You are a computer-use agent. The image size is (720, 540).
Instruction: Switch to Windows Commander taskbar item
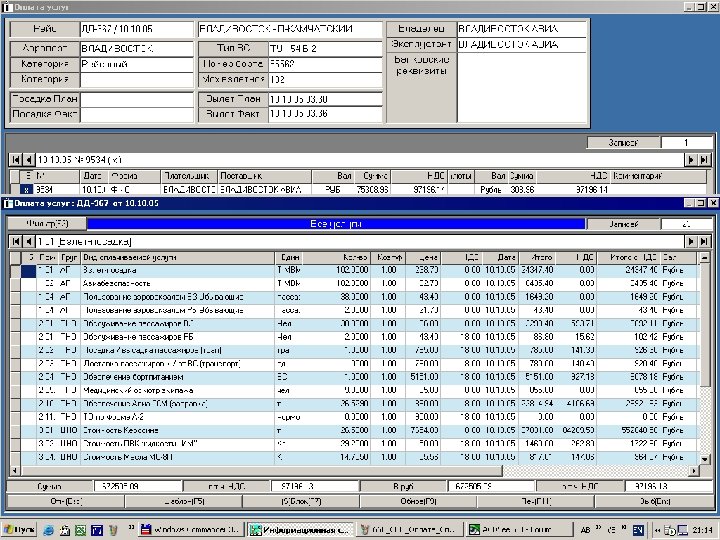coord(191,530)
